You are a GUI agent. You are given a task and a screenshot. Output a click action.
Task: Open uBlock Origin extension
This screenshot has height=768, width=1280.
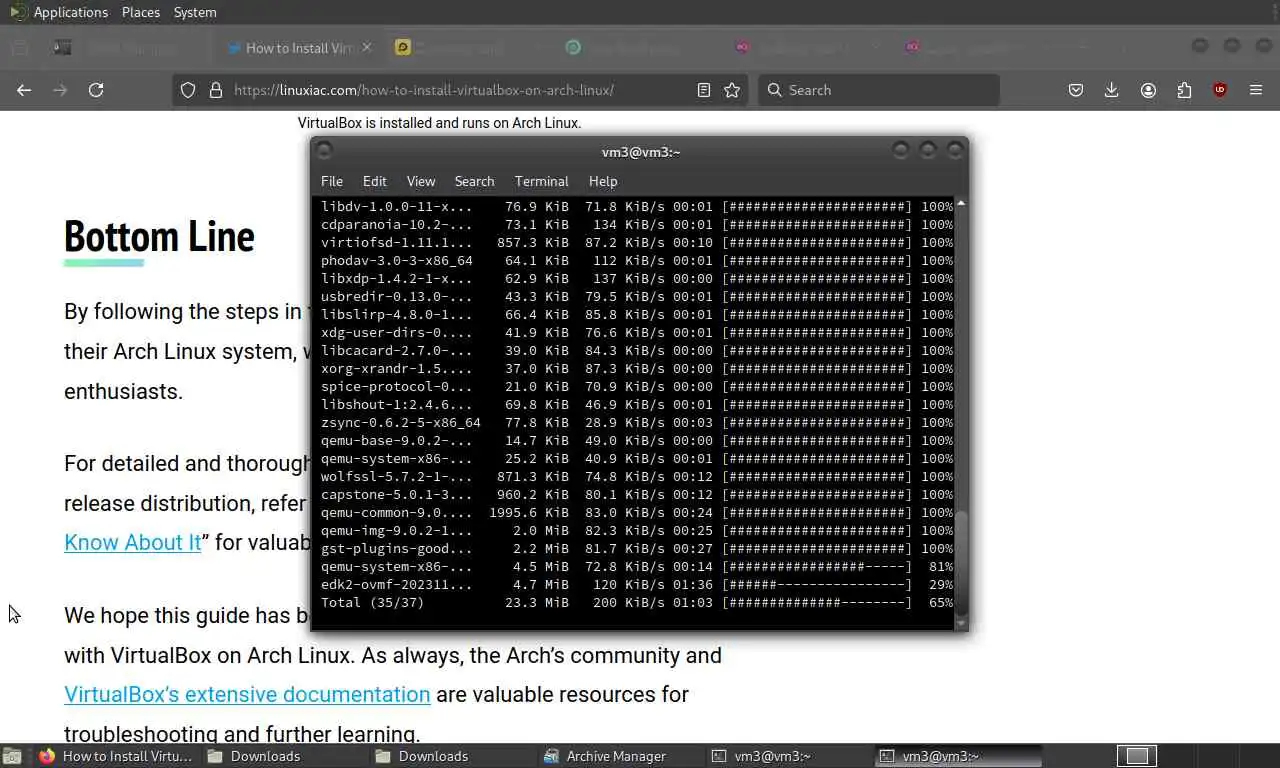pos(1220,90)
